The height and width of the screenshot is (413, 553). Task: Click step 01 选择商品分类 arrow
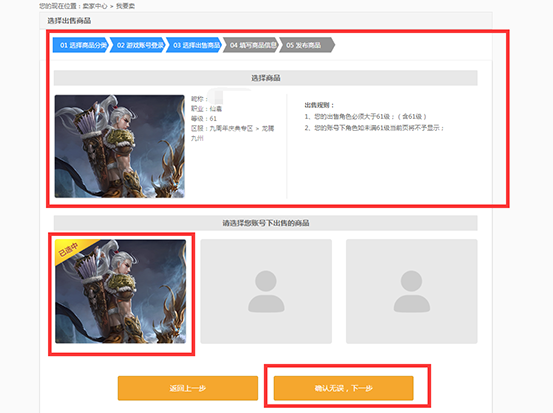pyautogui.click(x=81, y=45)
